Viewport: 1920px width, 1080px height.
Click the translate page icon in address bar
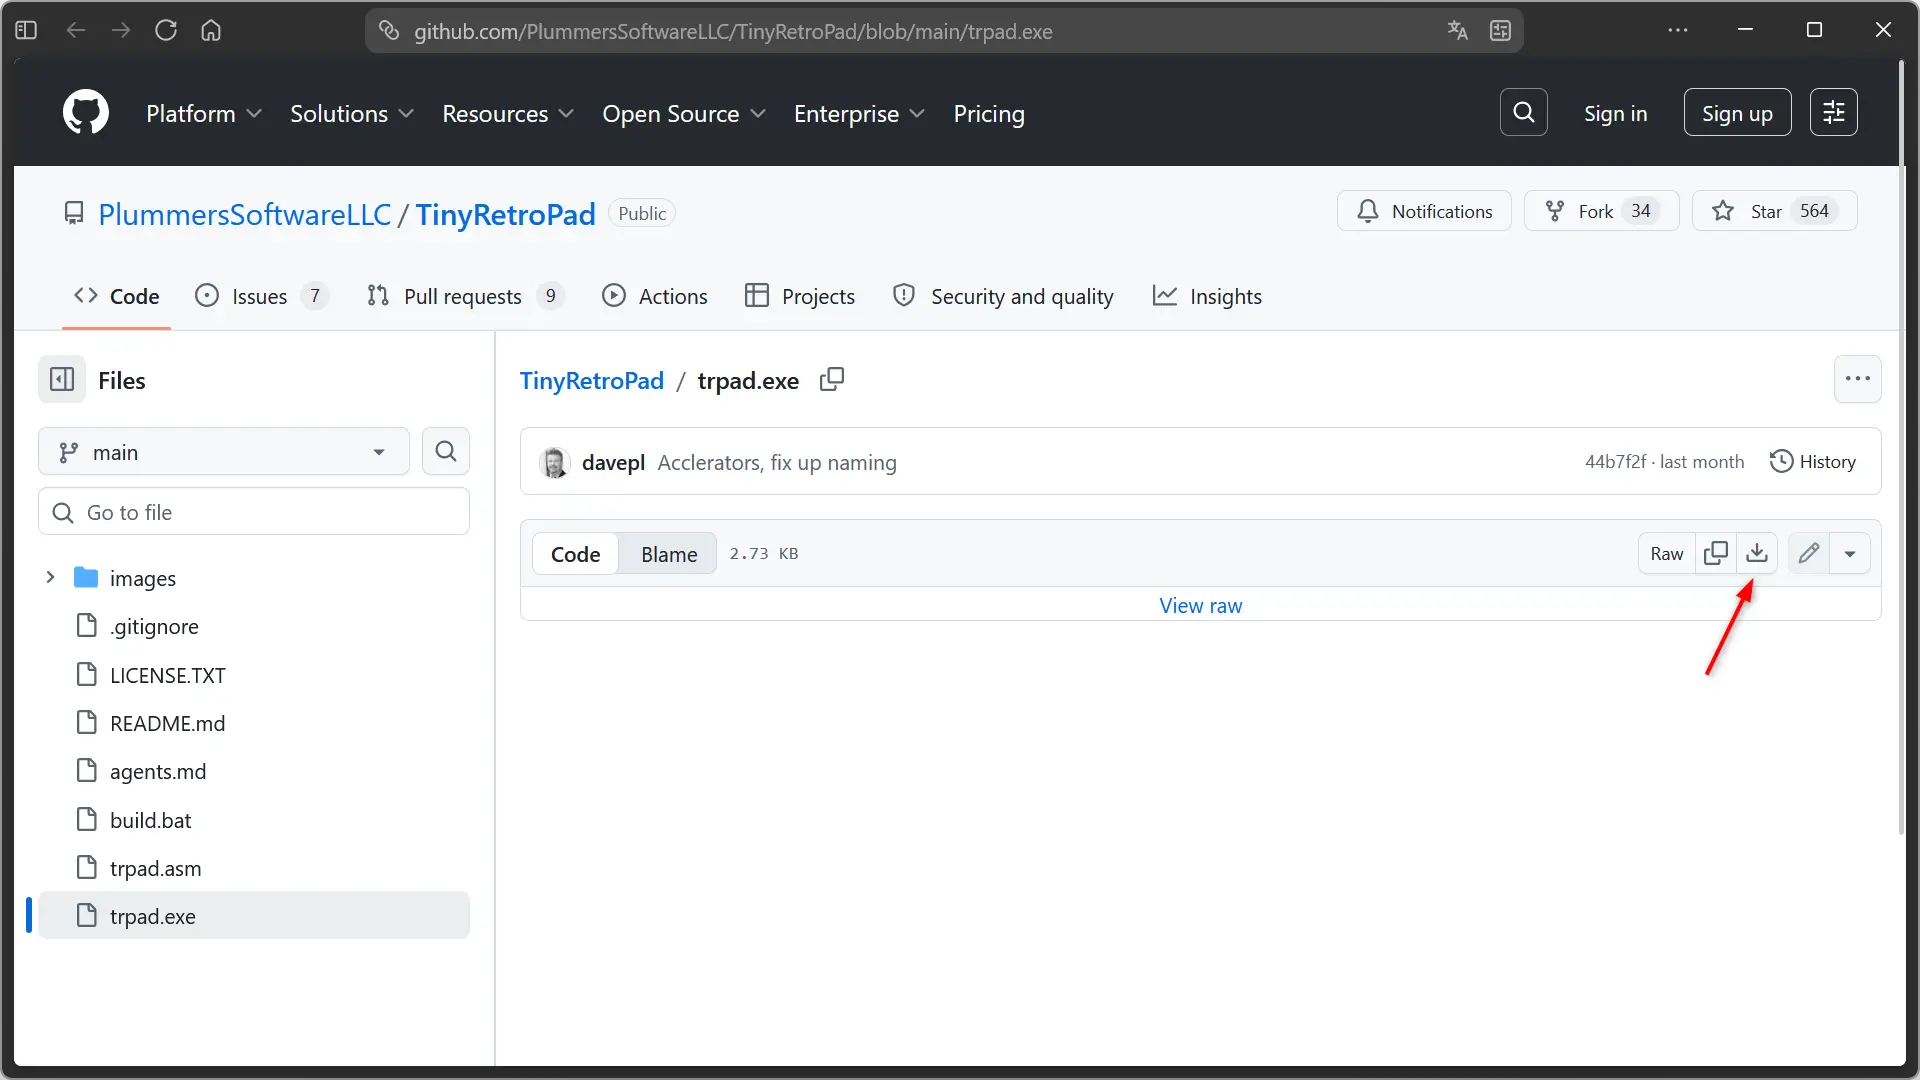(x=1457, y=30)
